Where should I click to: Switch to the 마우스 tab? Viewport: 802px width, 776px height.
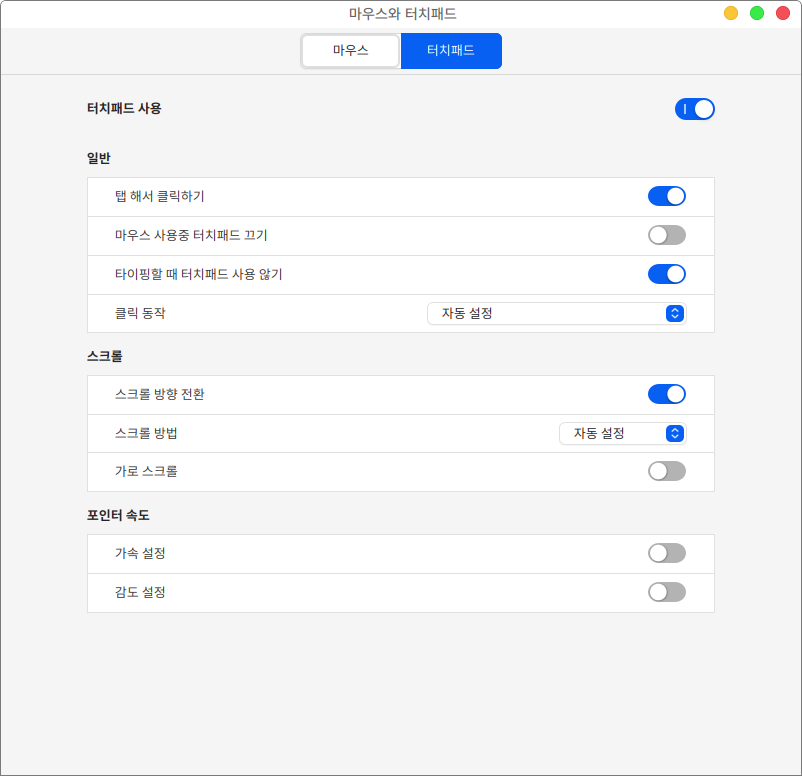click(x=351, y=50)
